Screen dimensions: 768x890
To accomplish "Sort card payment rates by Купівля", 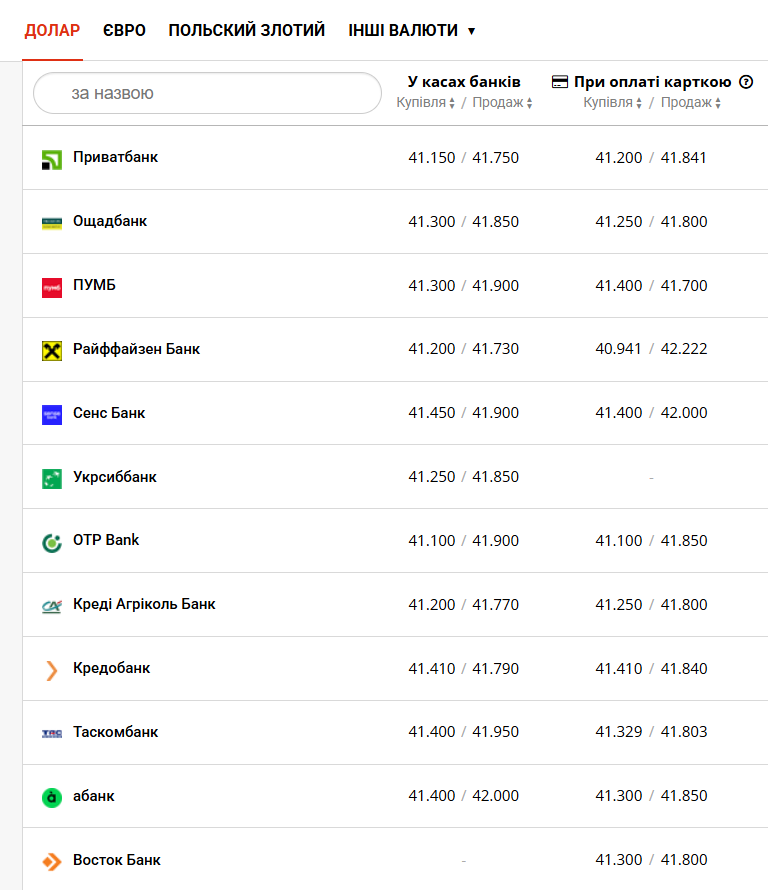I will [x=612, y=103].
